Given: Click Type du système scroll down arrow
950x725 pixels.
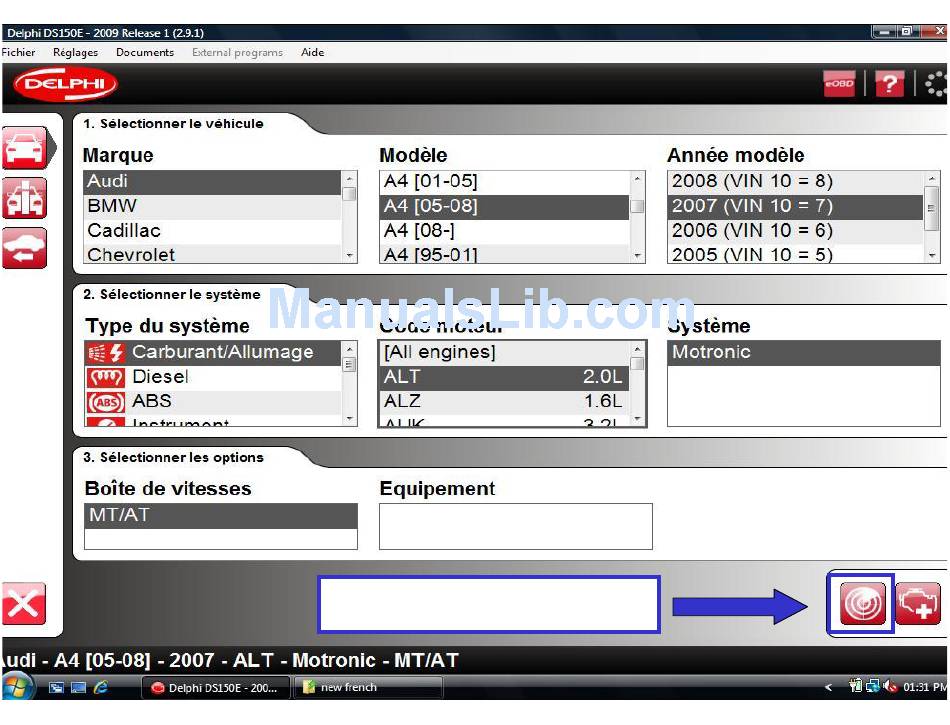Looking at the screenshot, I should (350, 419).
